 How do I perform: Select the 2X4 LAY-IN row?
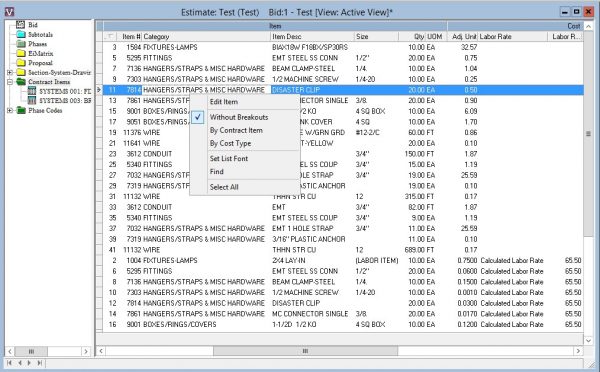point(343,260)
